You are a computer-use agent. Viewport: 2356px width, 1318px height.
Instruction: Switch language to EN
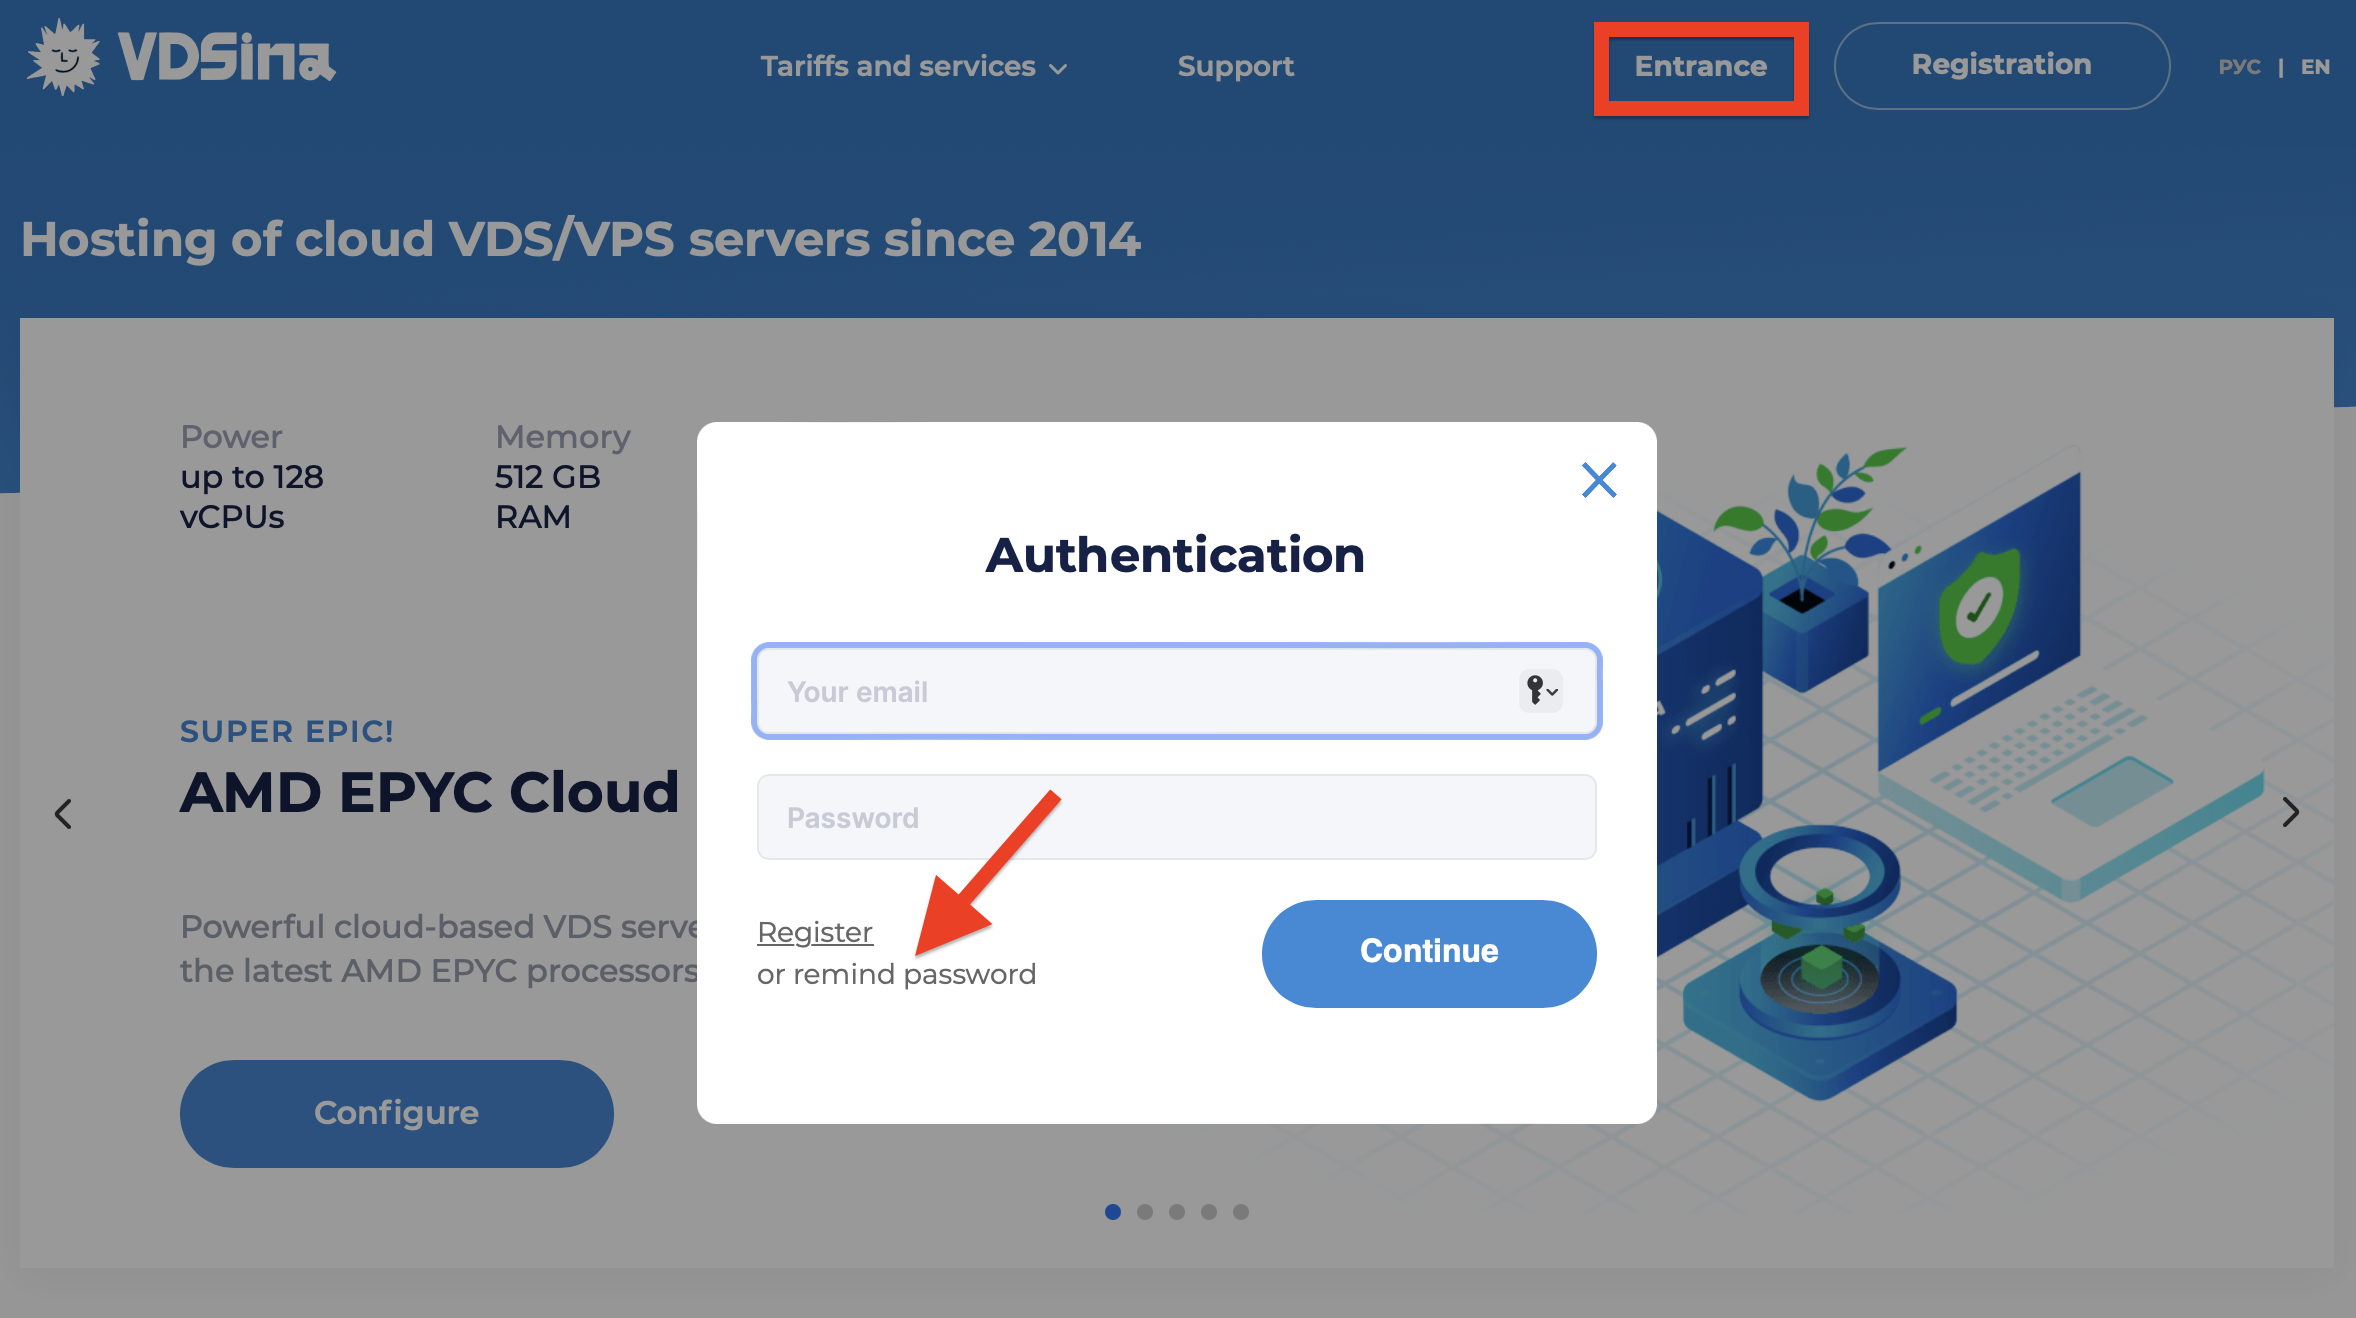click(x=2314, y=67)
